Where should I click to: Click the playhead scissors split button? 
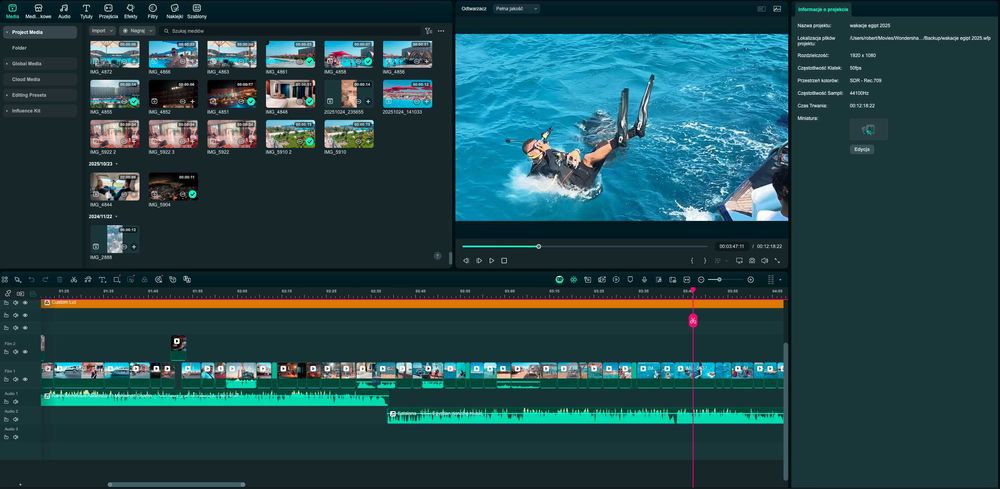pos(693,321)
